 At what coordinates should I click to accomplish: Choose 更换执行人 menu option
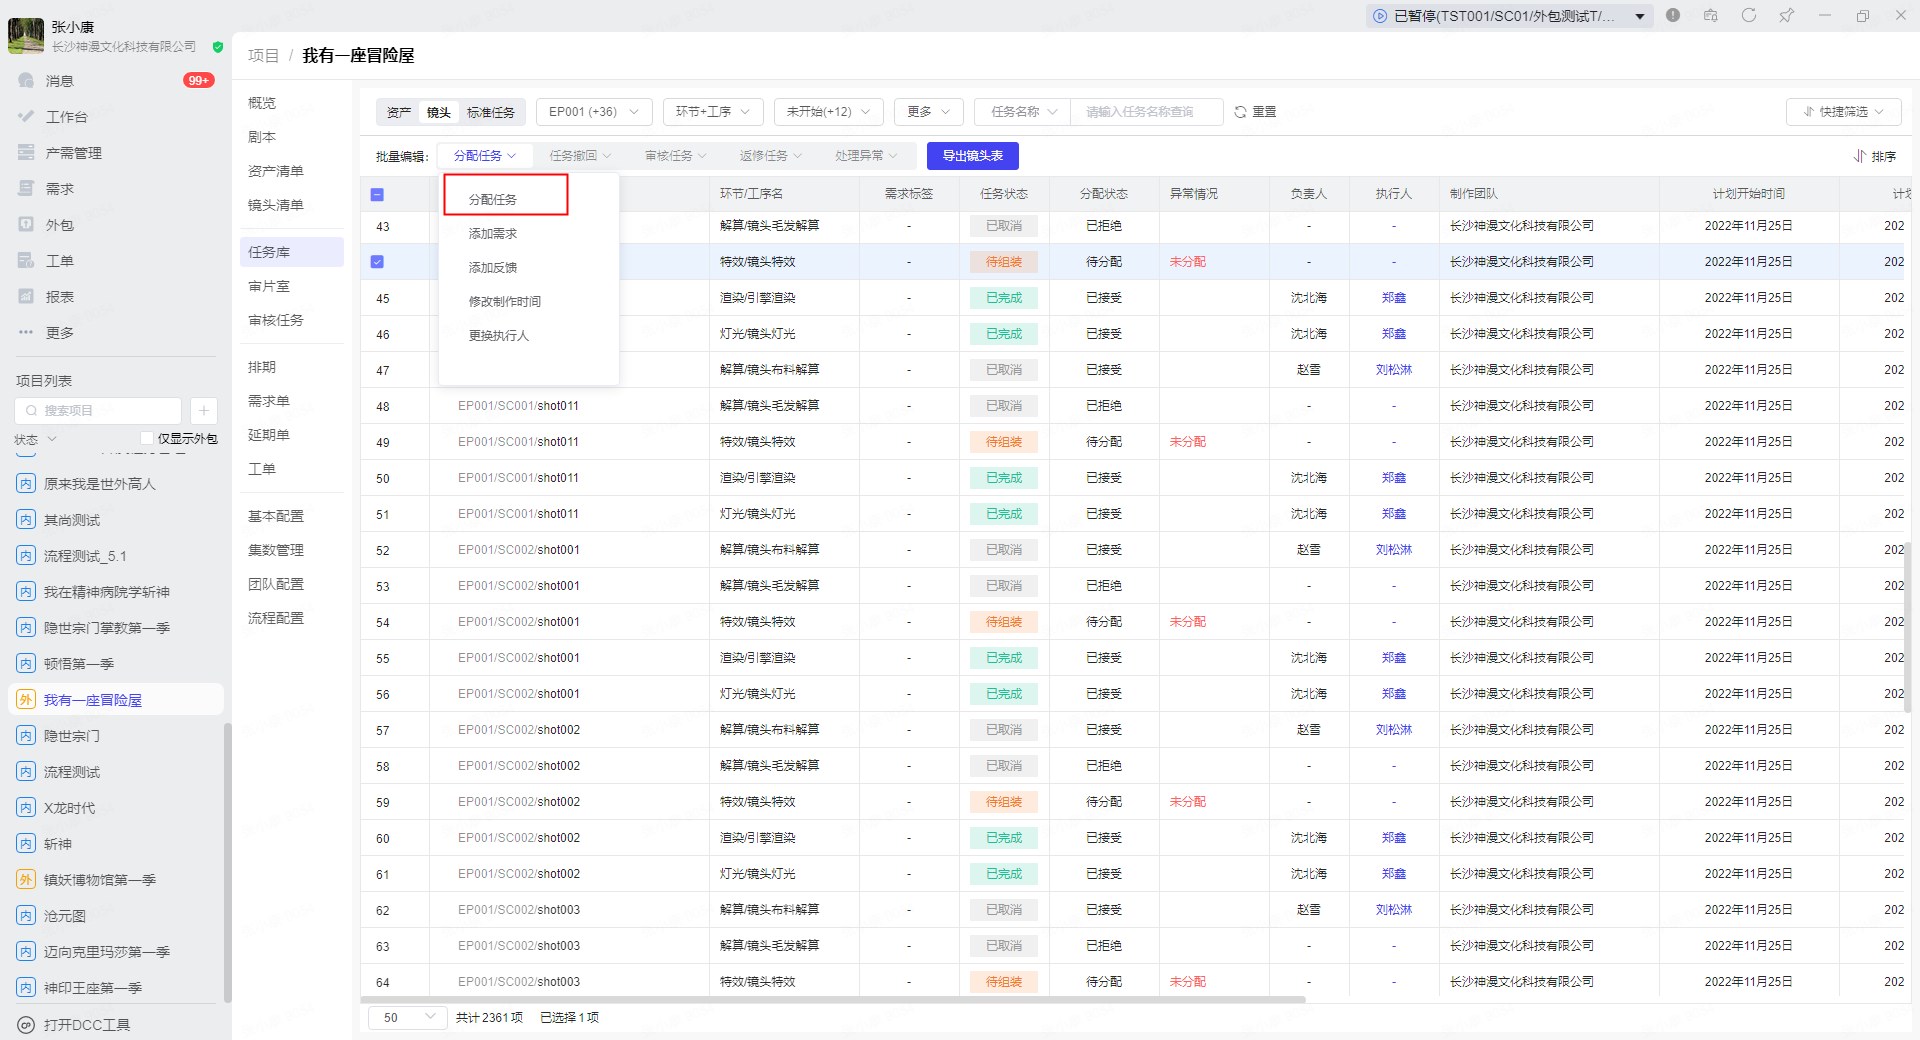click(x=499, y=336)
